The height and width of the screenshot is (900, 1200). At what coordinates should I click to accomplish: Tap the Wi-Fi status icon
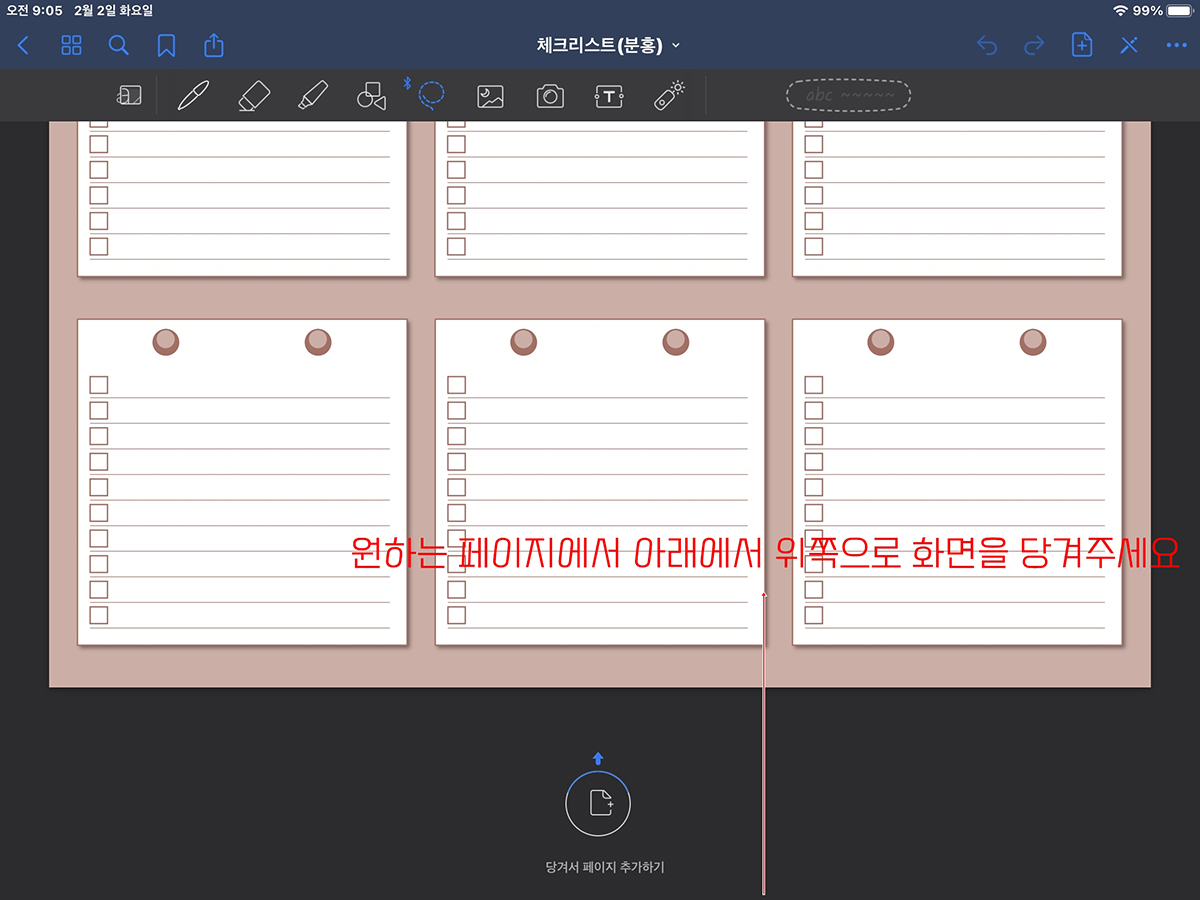coord(1119,10)
